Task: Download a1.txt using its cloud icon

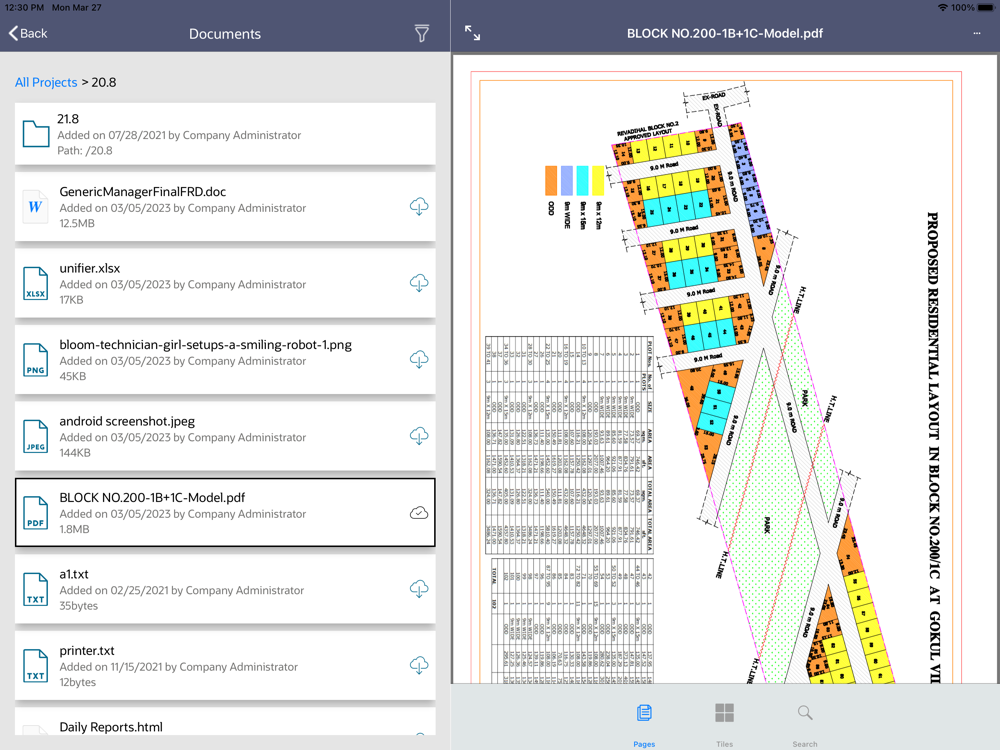Action: click(x=419, y=589)
